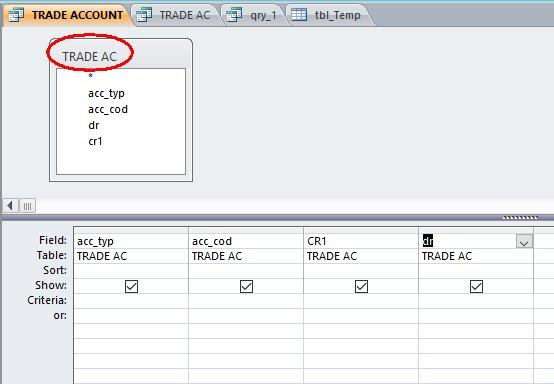554x384 pixels.
Task: Select acc_typ in TRADE AC field list
Action: (106, 94)
